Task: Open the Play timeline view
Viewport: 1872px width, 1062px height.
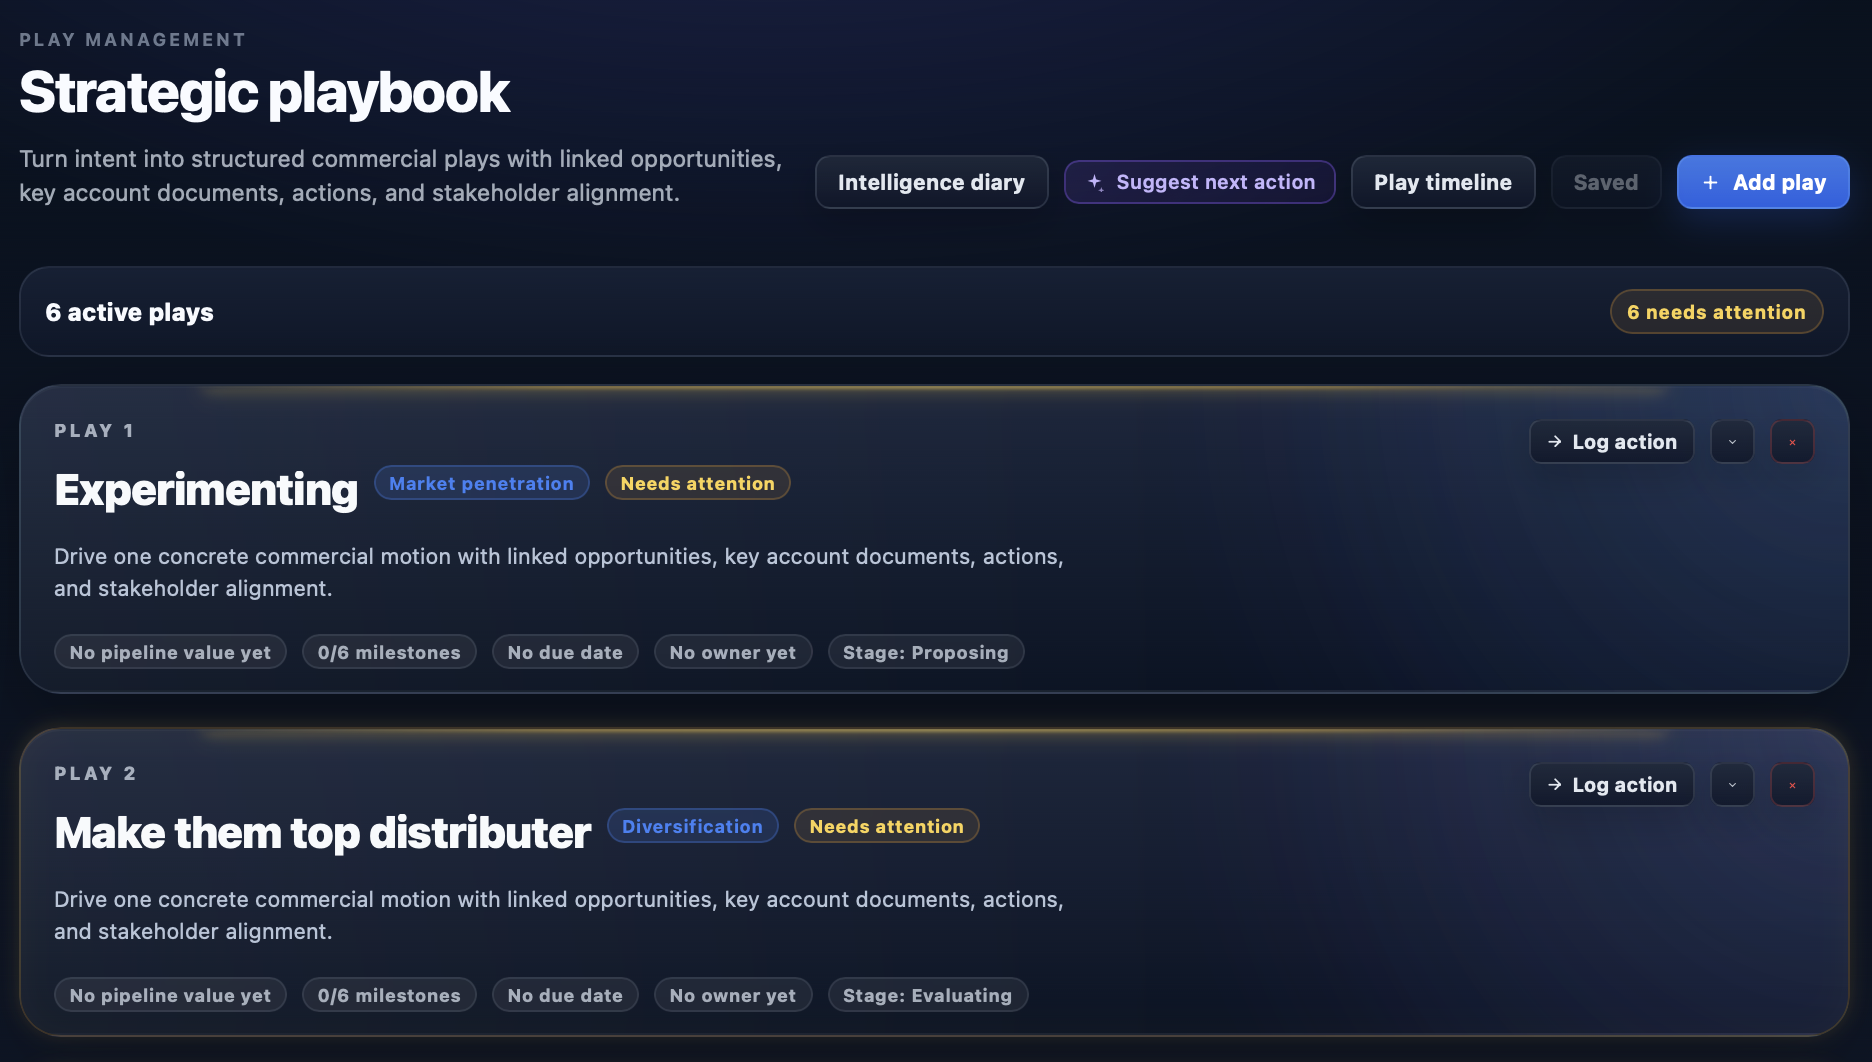Action: tap(1442, 182)
